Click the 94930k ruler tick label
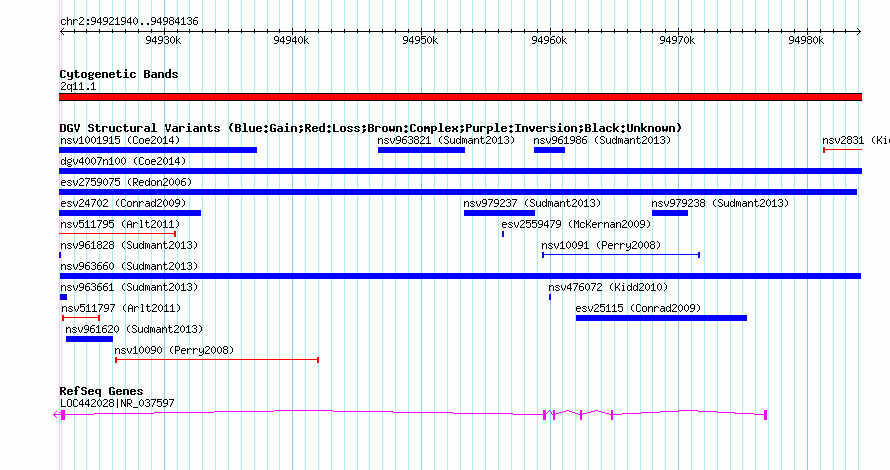 (163, 40)
